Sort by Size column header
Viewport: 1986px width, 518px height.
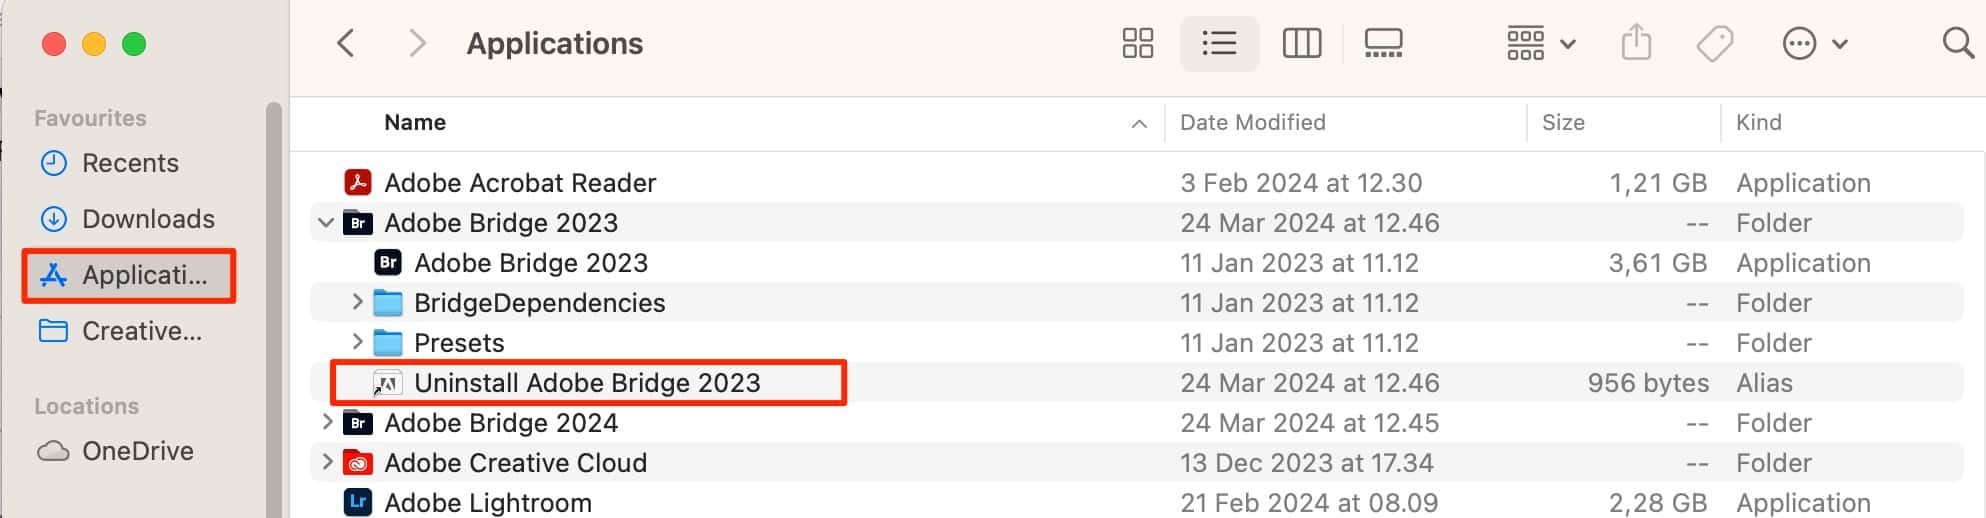click(1563, 122)
